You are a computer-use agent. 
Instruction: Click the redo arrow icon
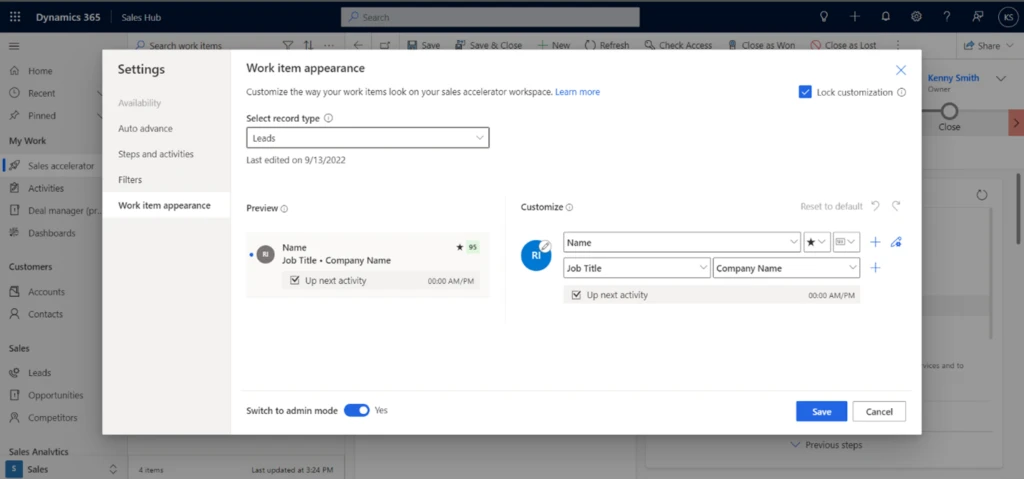pos(896,206)
